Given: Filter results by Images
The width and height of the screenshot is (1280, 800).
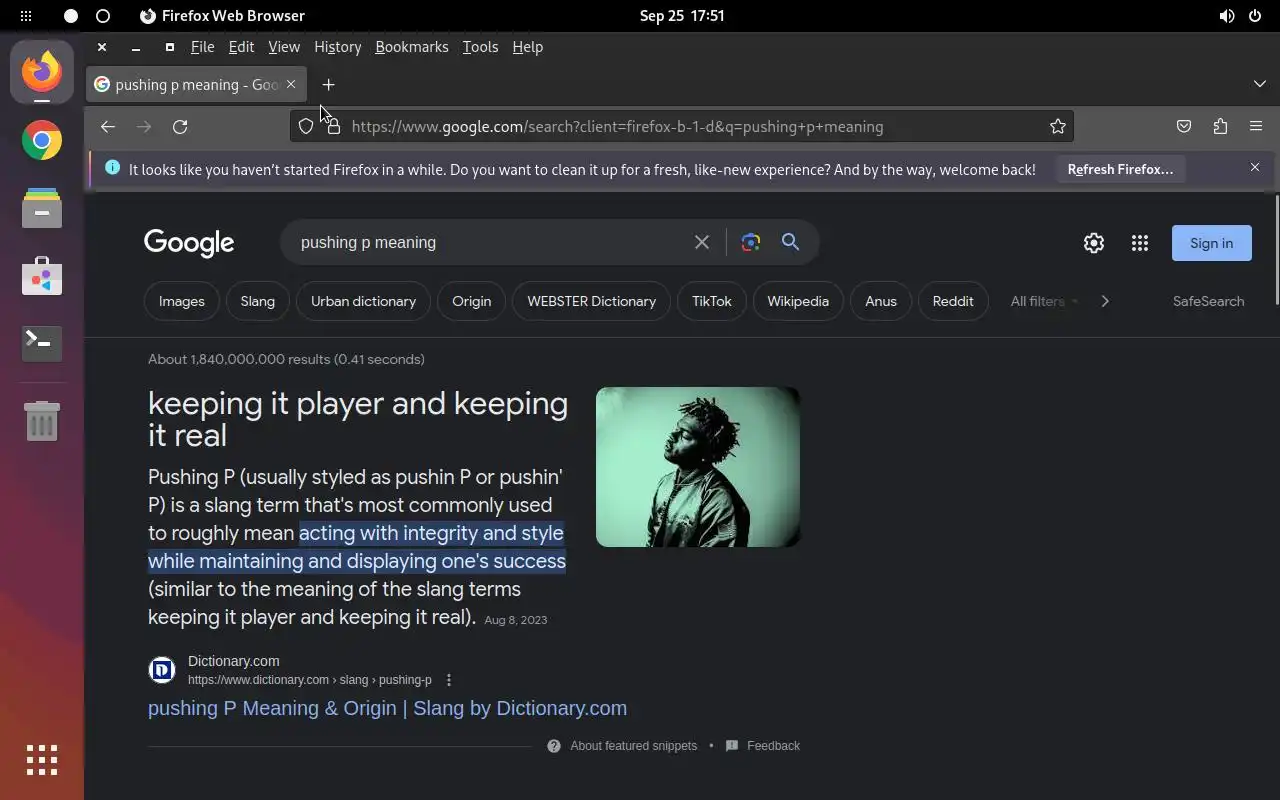Looking at the screenshot, I should 182,301.
